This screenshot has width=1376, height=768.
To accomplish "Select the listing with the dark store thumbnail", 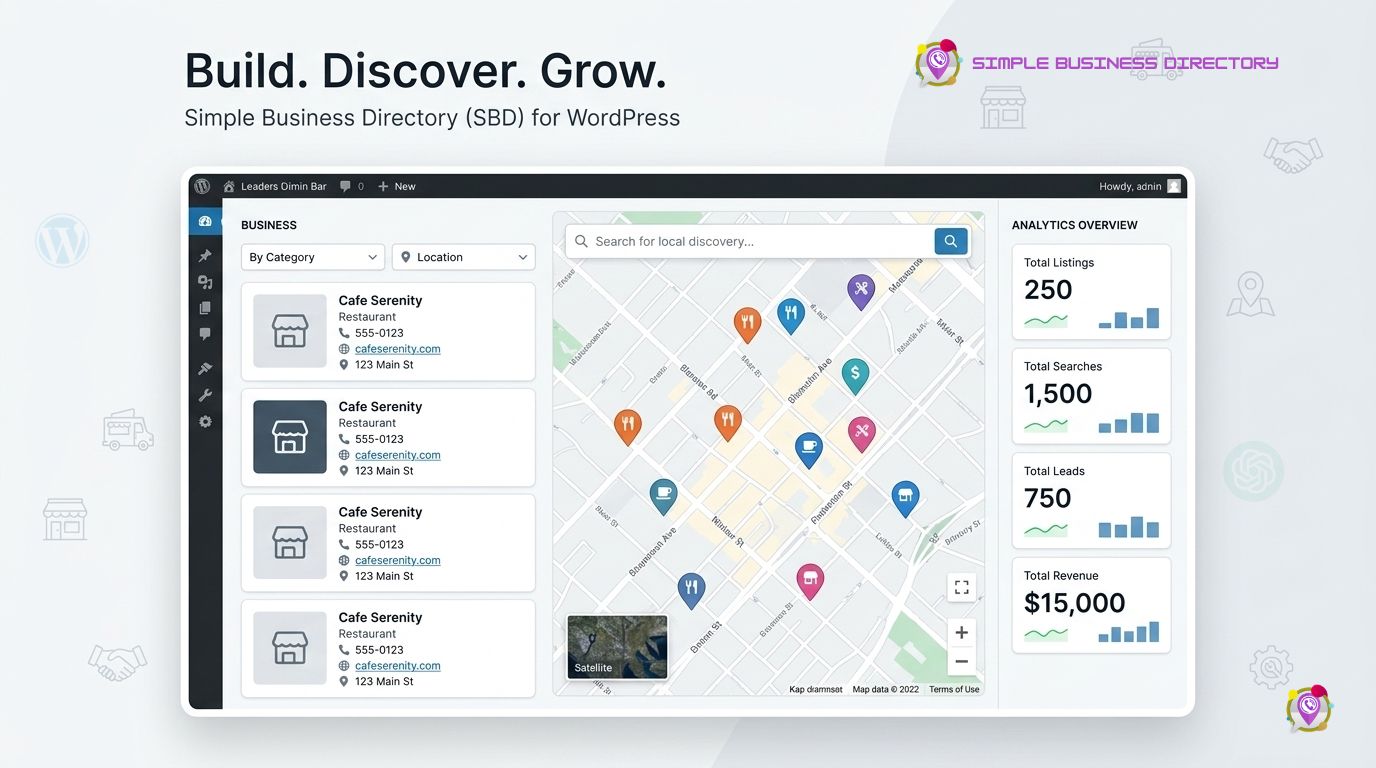I will [388, 437].
